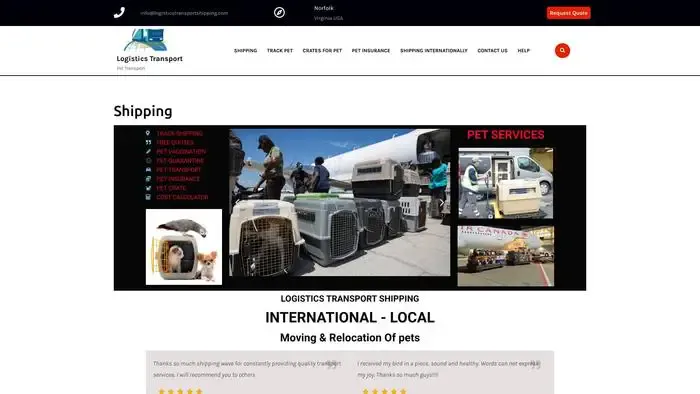The height and width of the screenshot is (394, 700).
Task: Click the quote marks icon beside Free Quotes
Action: (x=148, y=142)
